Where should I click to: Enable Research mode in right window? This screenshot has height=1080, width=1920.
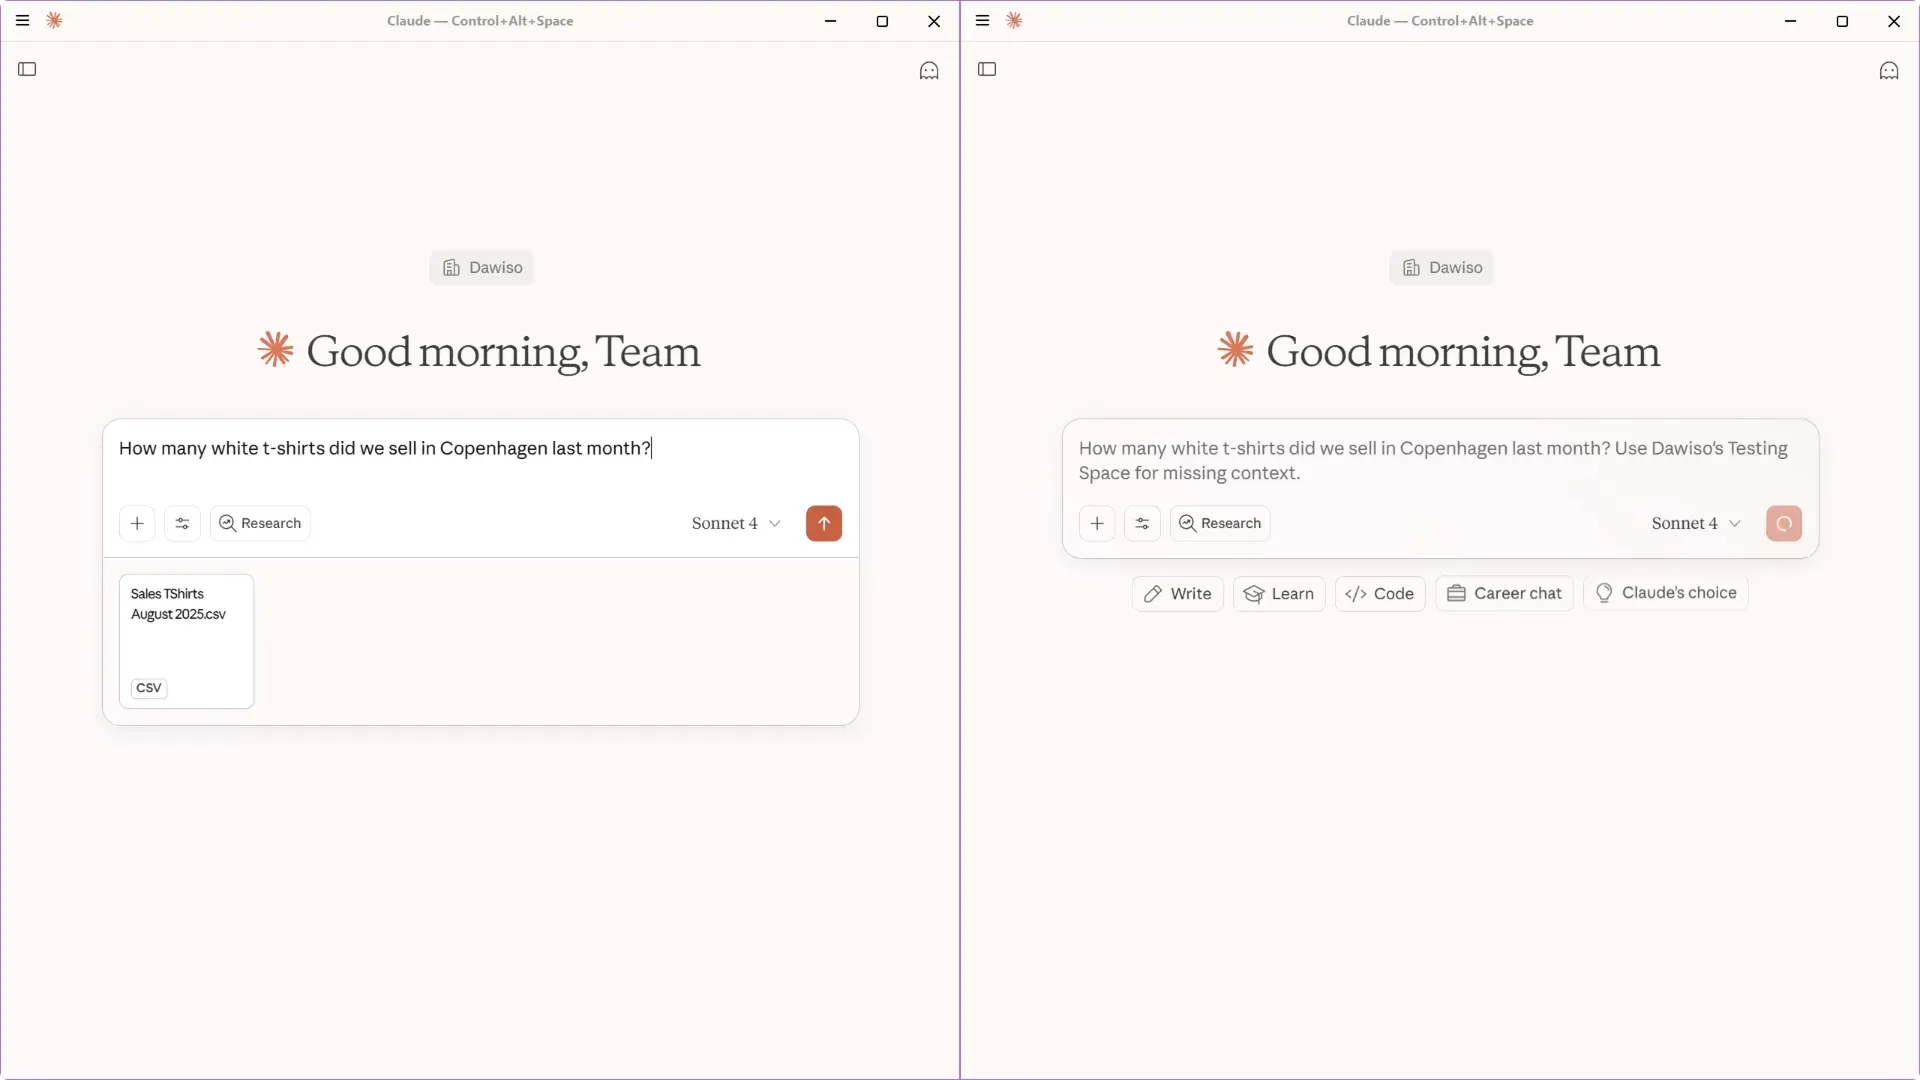[x=1220, y=523]
